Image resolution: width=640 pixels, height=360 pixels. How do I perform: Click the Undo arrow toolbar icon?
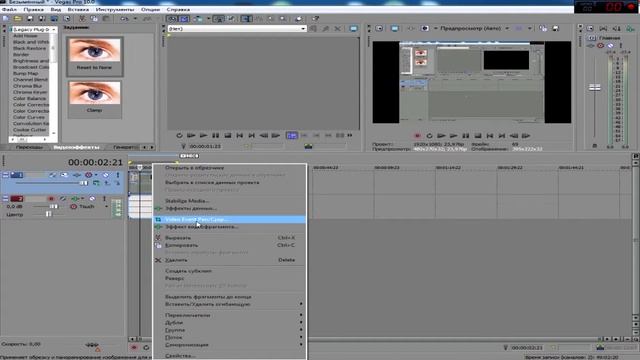point(124,18)
